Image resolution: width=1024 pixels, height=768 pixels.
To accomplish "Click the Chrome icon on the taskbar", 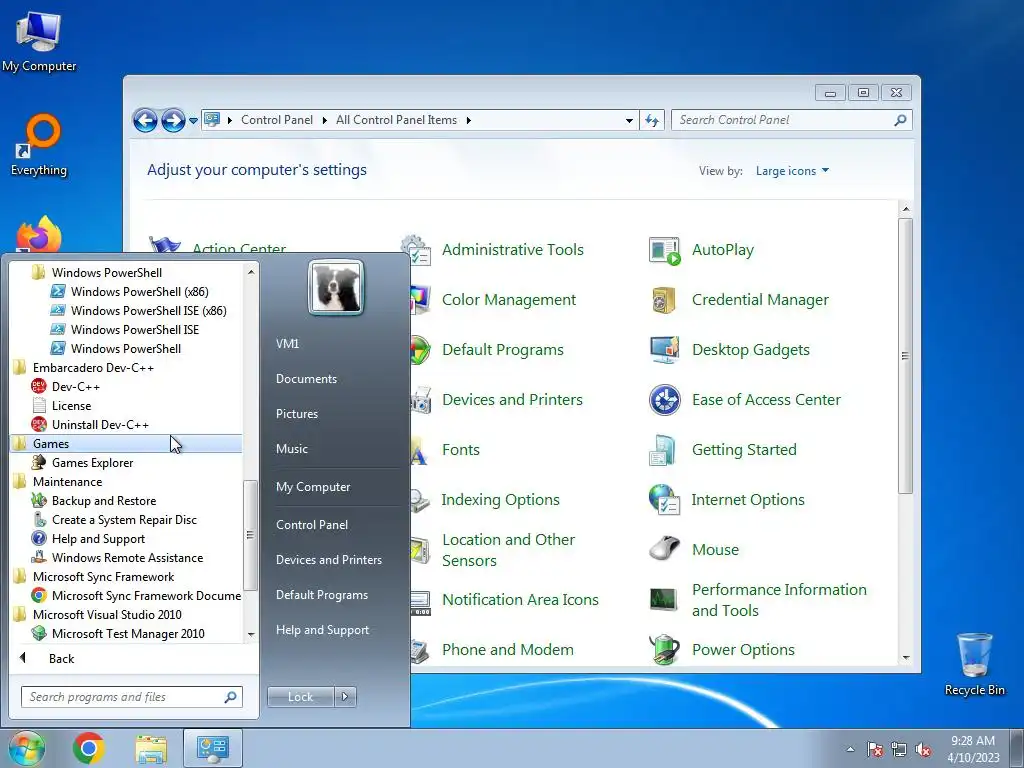I will [x=89, y=748].
